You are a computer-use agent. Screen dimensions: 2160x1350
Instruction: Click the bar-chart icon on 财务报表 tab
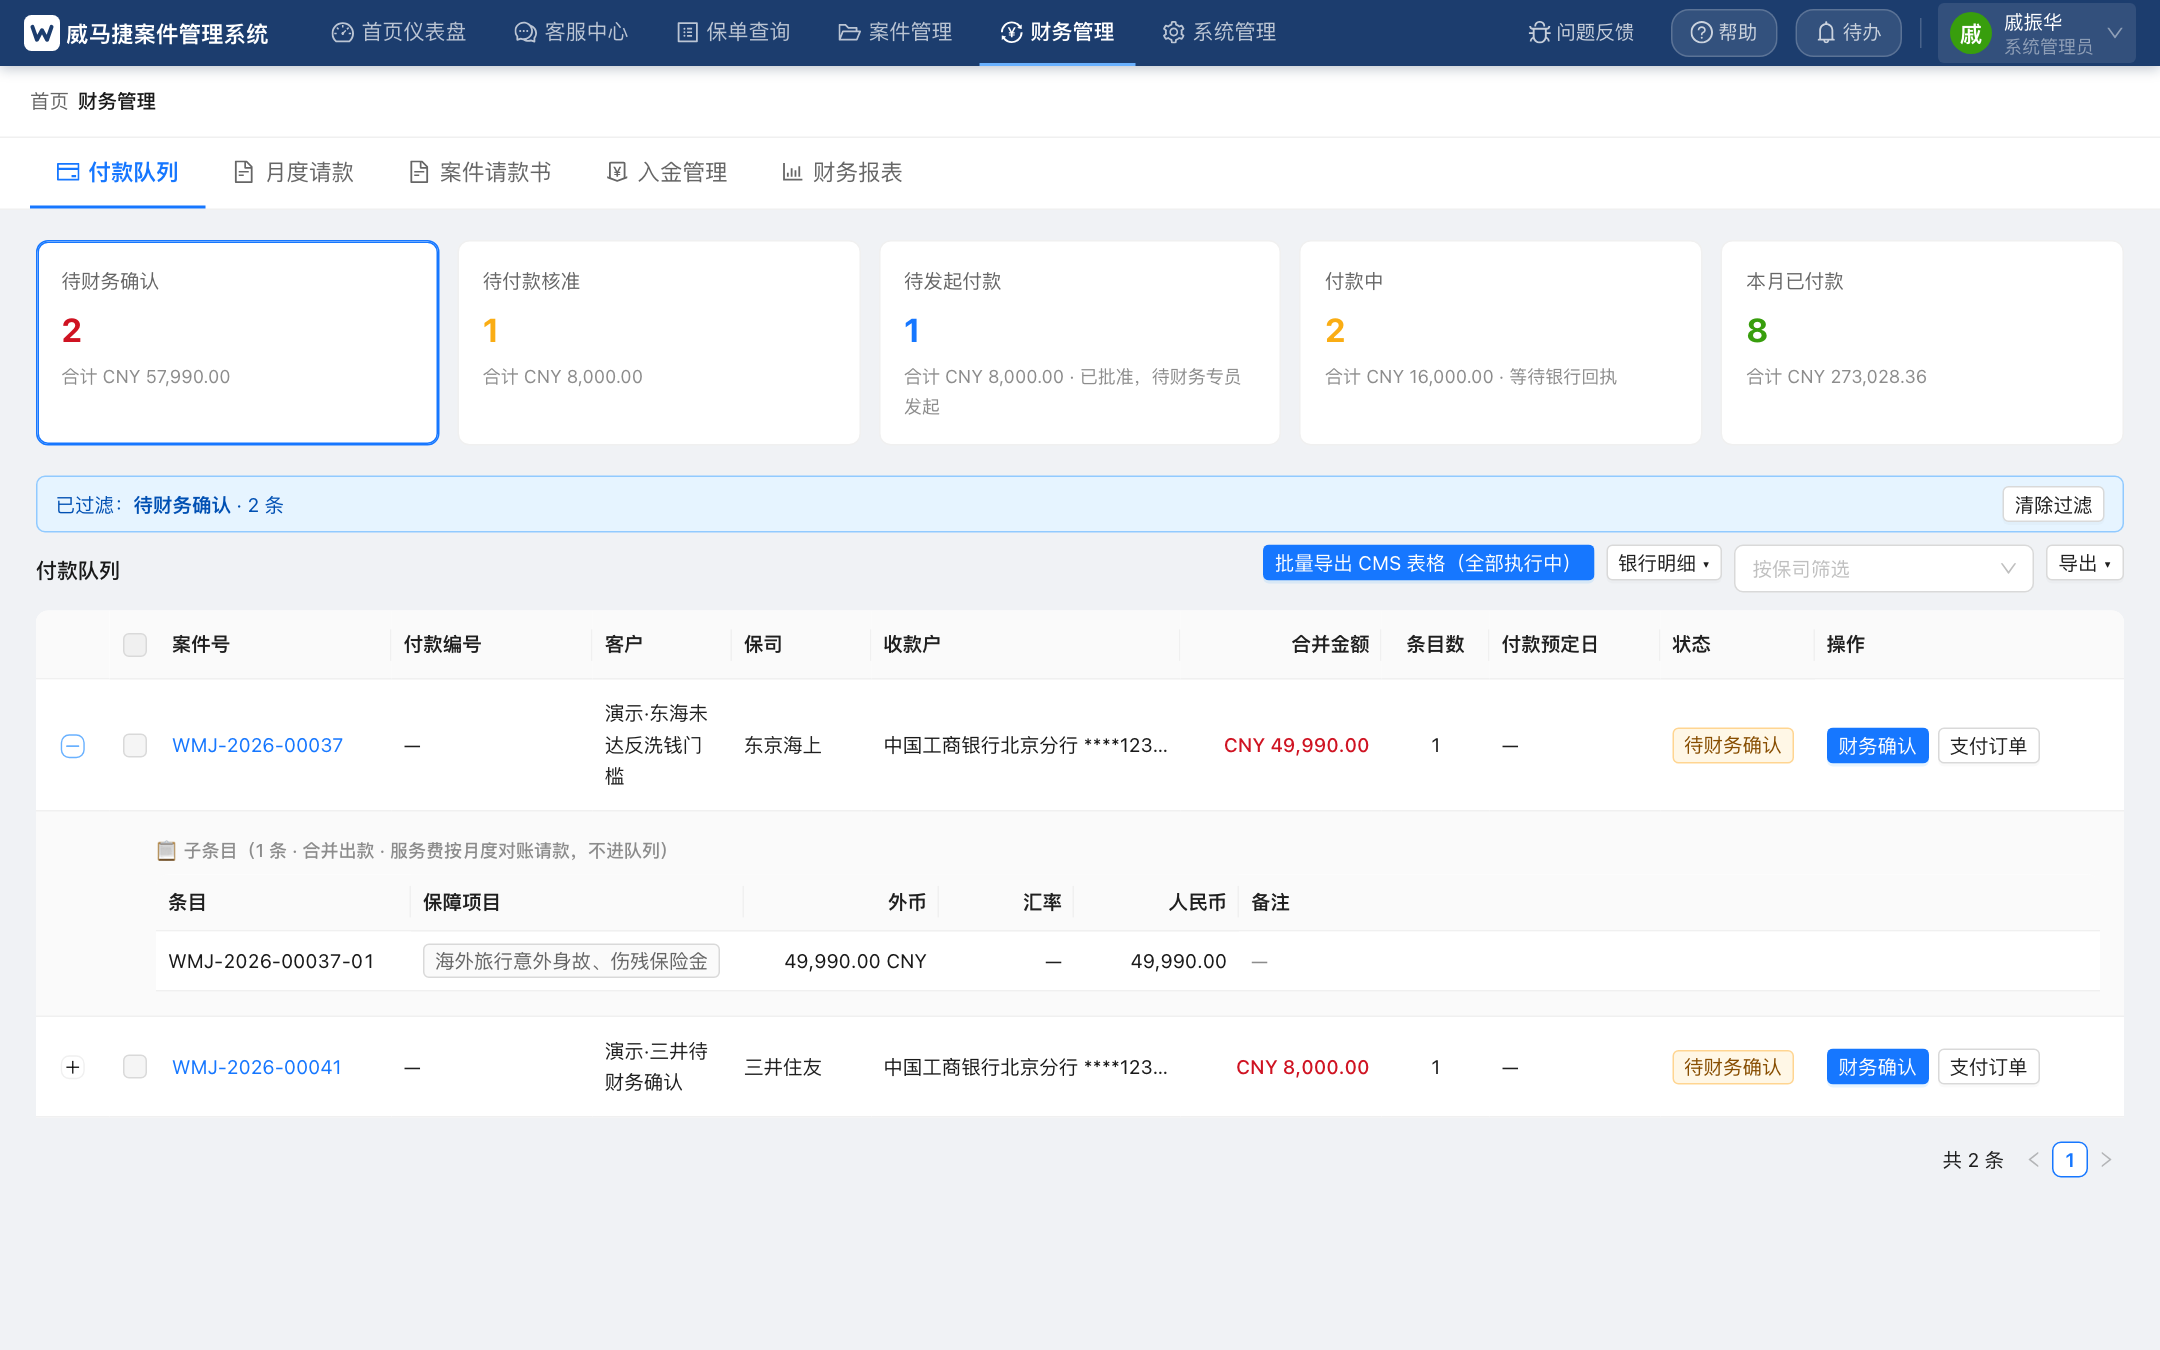pos(792,172)
